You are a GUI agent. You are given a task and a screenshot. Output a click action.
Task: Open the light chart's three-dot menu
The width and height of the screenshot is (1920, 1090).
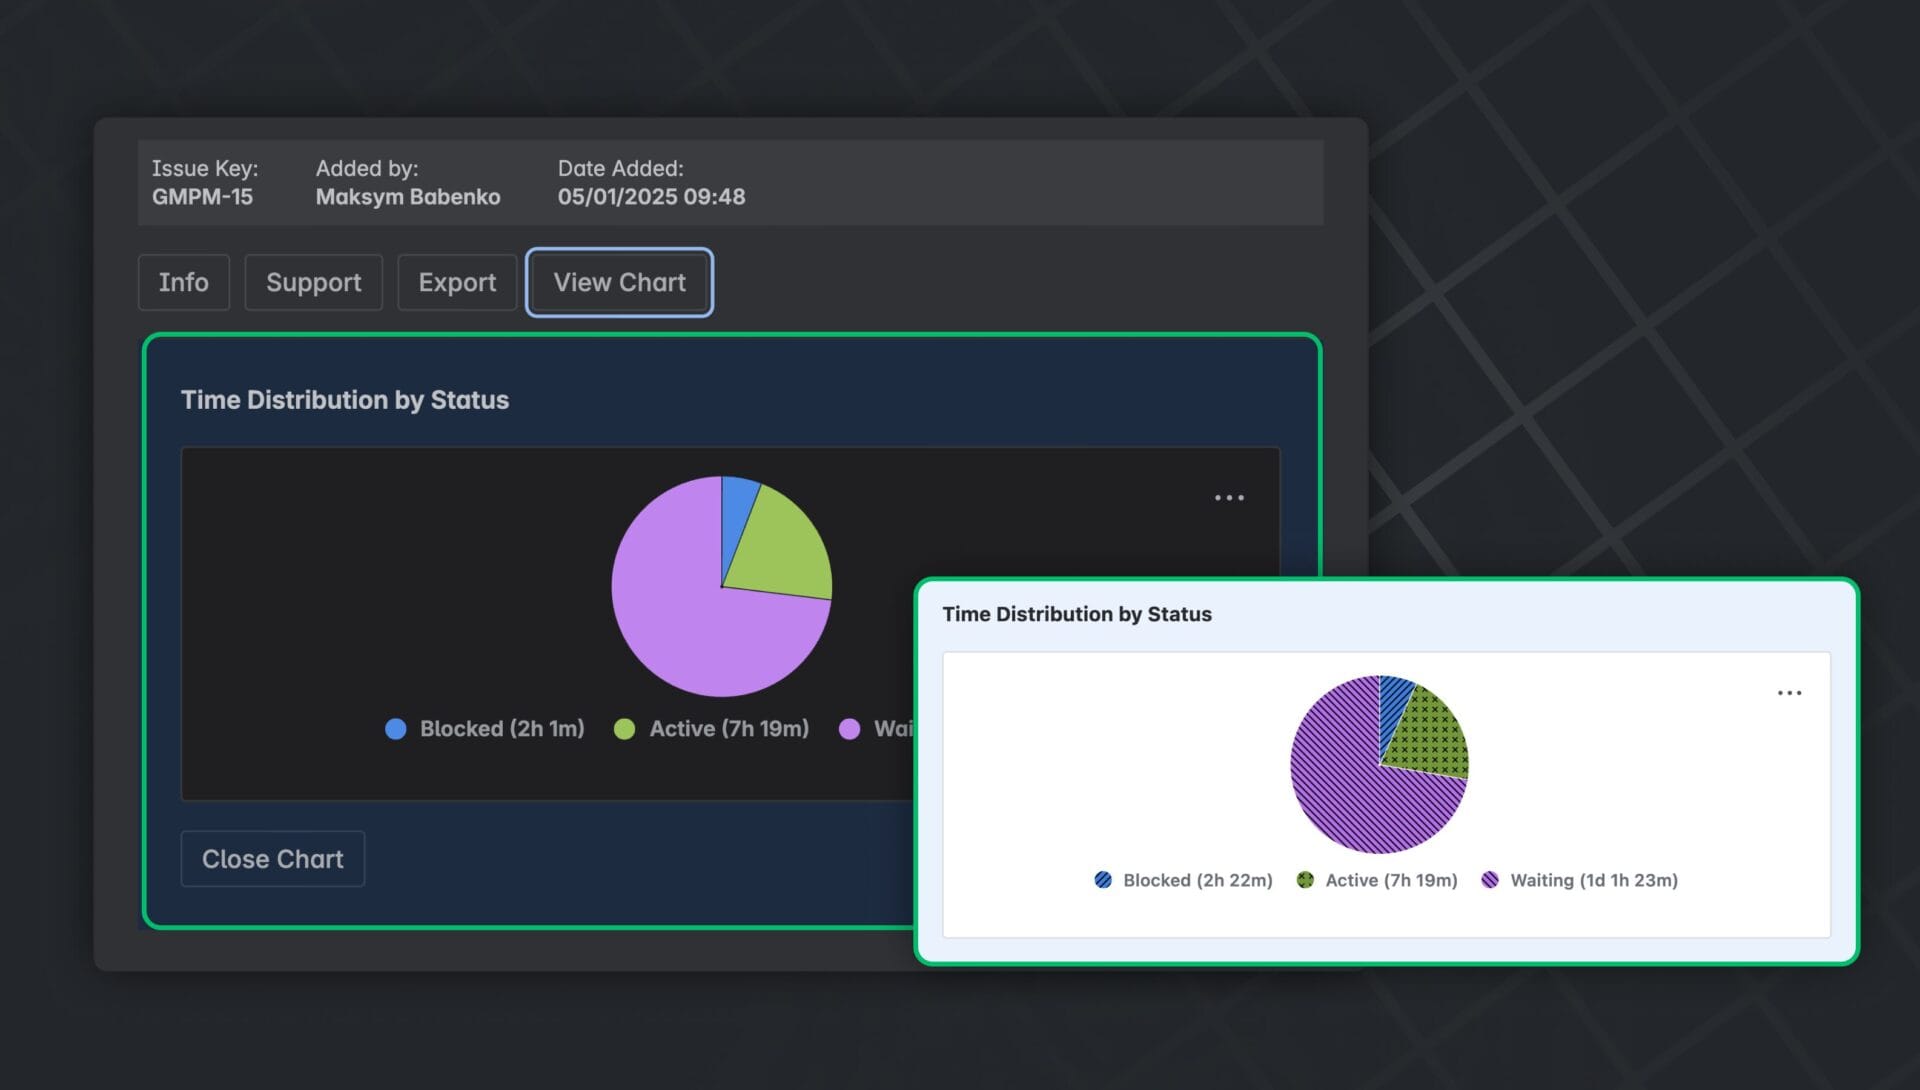(1789, 693)
